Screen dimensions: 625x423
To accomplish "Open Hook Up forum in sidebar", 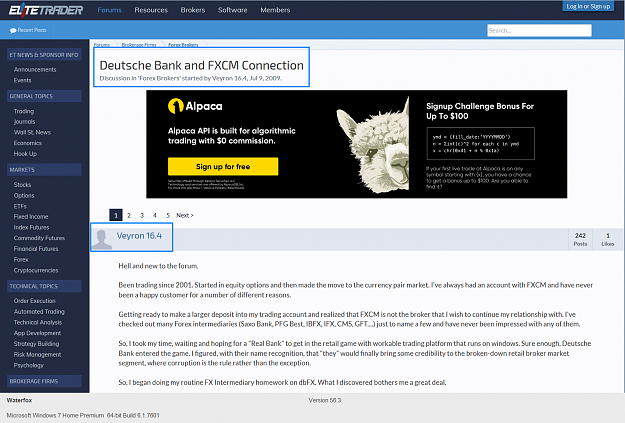I will pyautogui.click(x=25, y=153).
